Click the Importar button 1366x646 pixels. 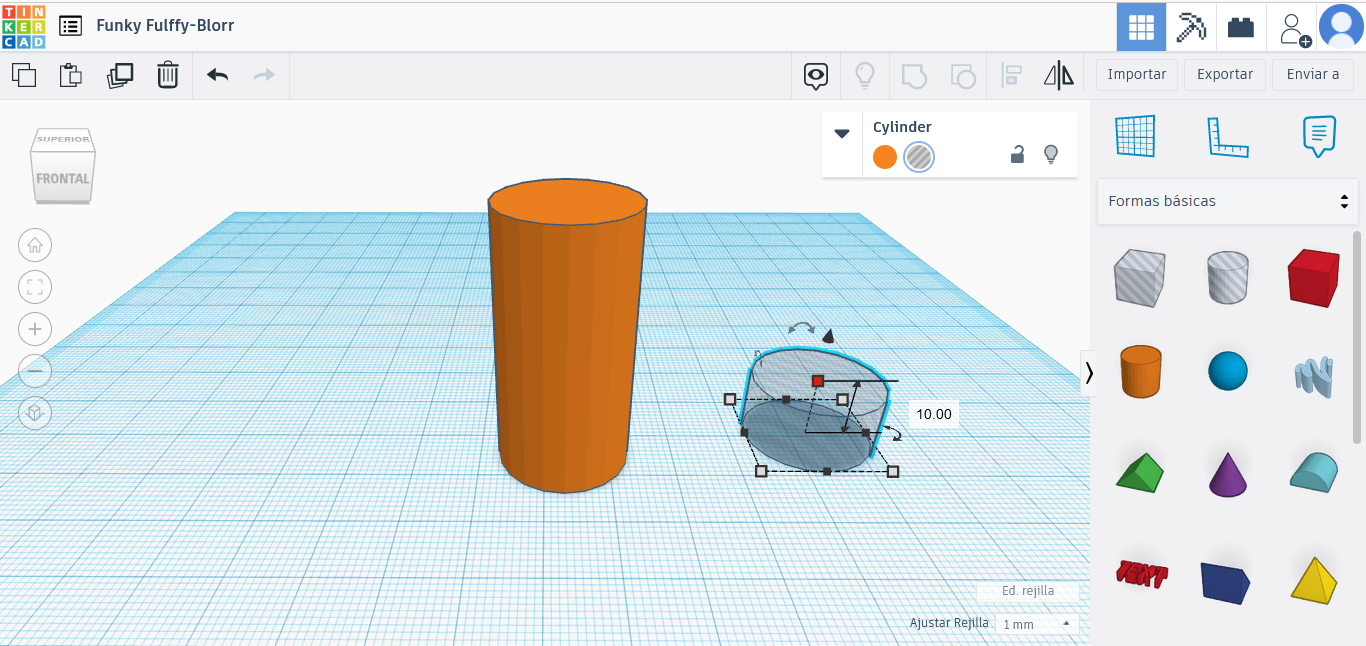point(1137,75)
